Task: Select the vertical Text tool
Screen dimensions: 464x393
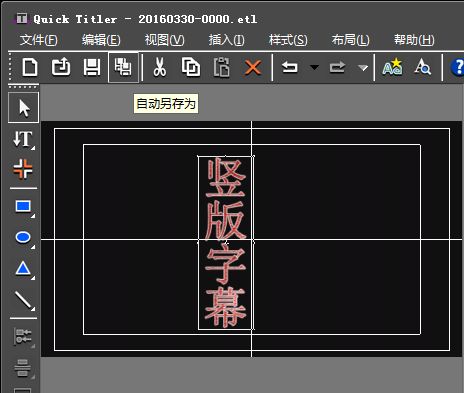Action: coord(23,139)
